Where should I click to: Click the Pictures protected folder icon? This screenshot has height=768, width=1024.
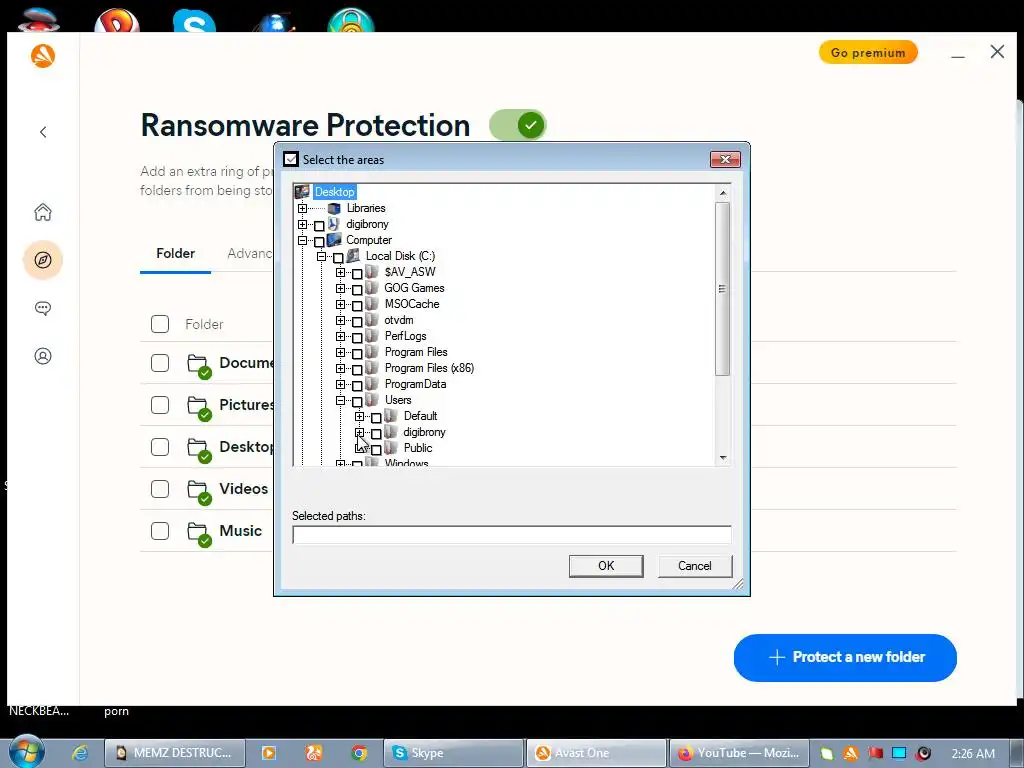coord(199,407)
